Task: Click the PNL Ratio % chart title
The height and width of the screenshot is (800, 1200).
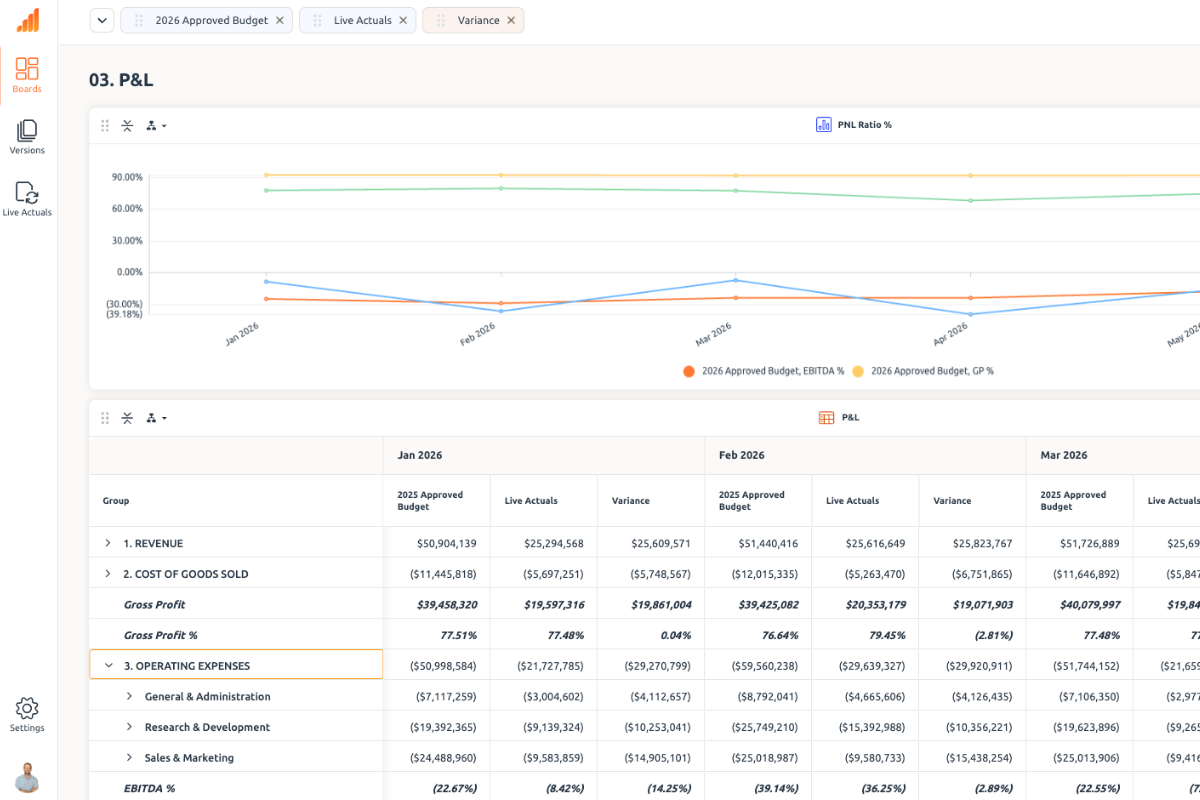Action: click(865, 125)
